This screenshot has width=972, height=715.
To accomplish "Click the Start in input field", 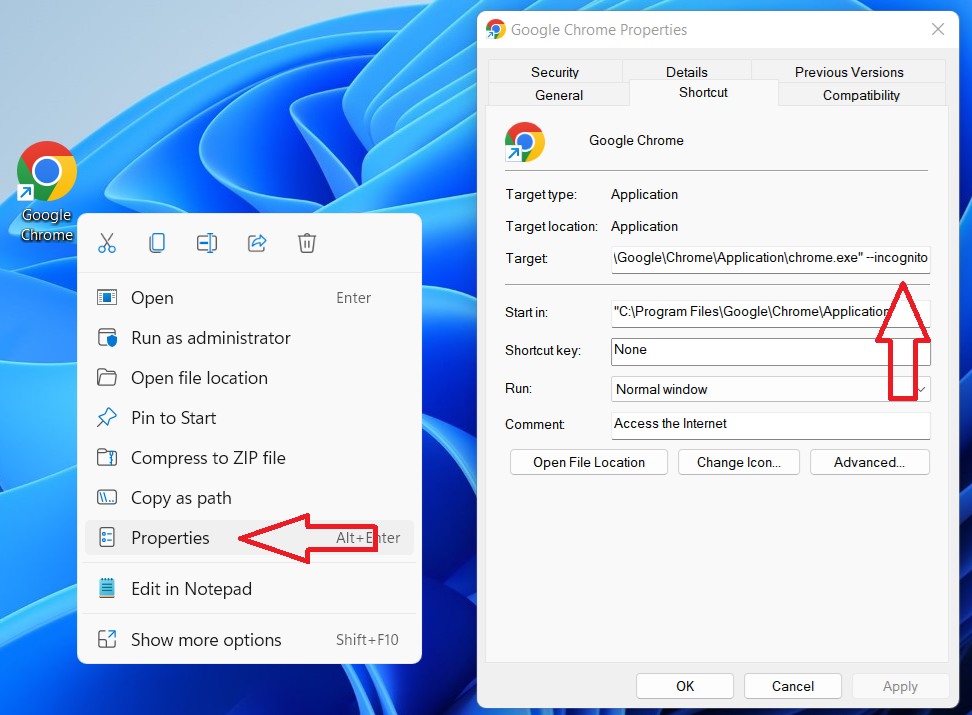I will click(x=771, y=313).
